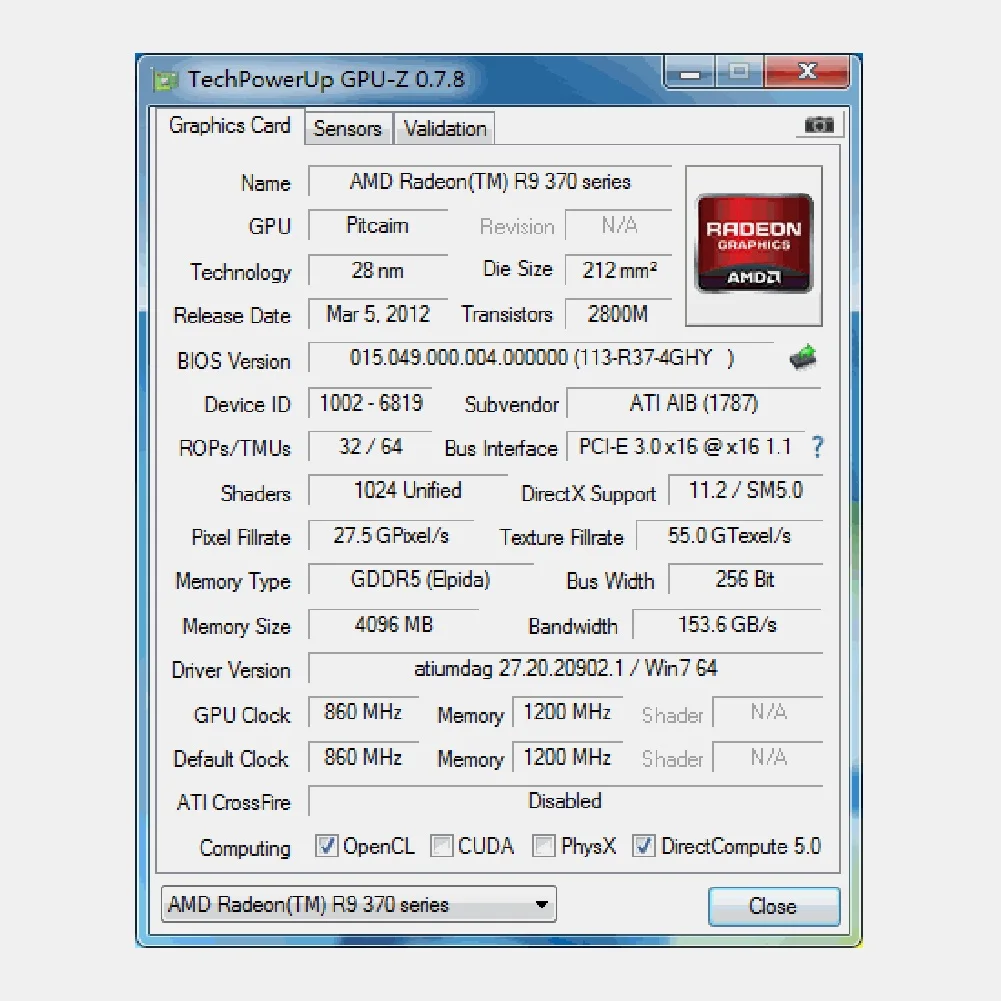Click the Bus Interface value PCI-E 3.0
Screen dimensions: 1001x1001
click(686, 446)
